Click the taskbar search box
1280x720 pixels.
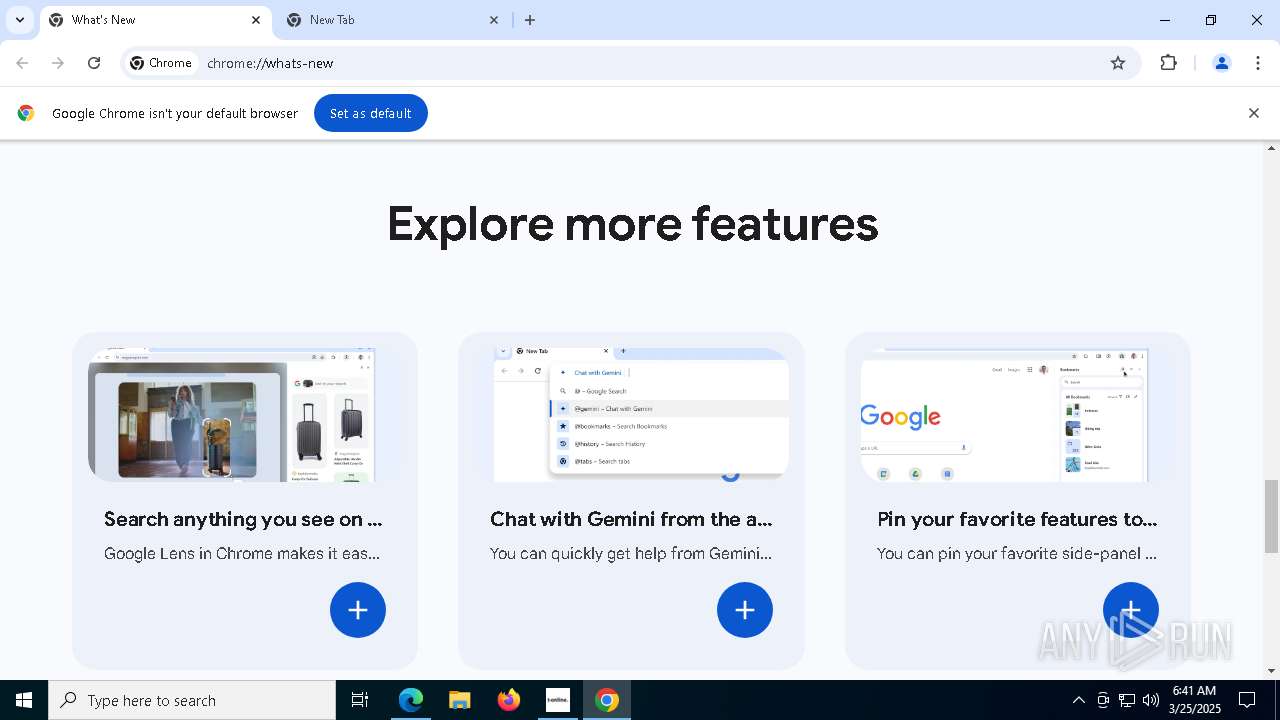(x=192, y=700)
